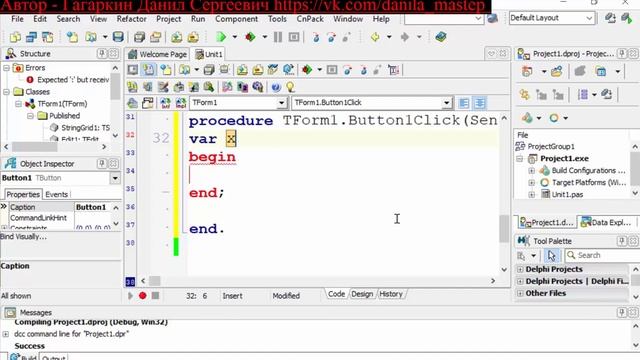Pause the running program
This screenshot has width=640, height=360.
[278, 37]
